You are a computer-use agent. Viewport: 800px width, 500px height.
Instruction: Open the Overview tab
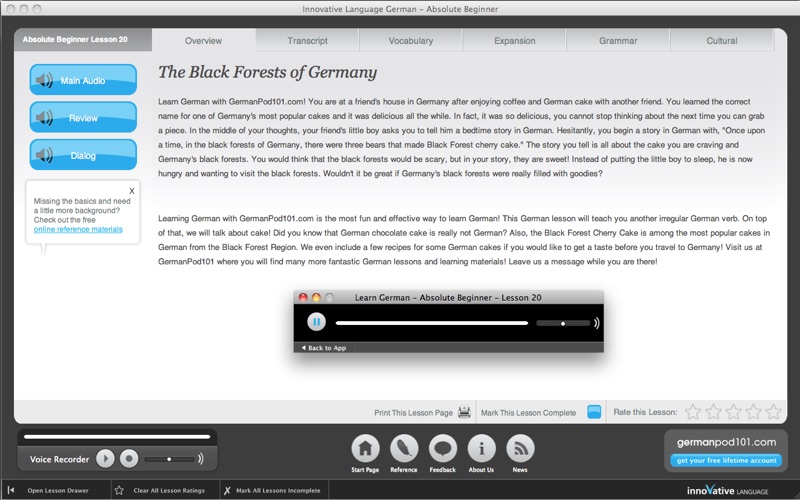click(204, 40)
